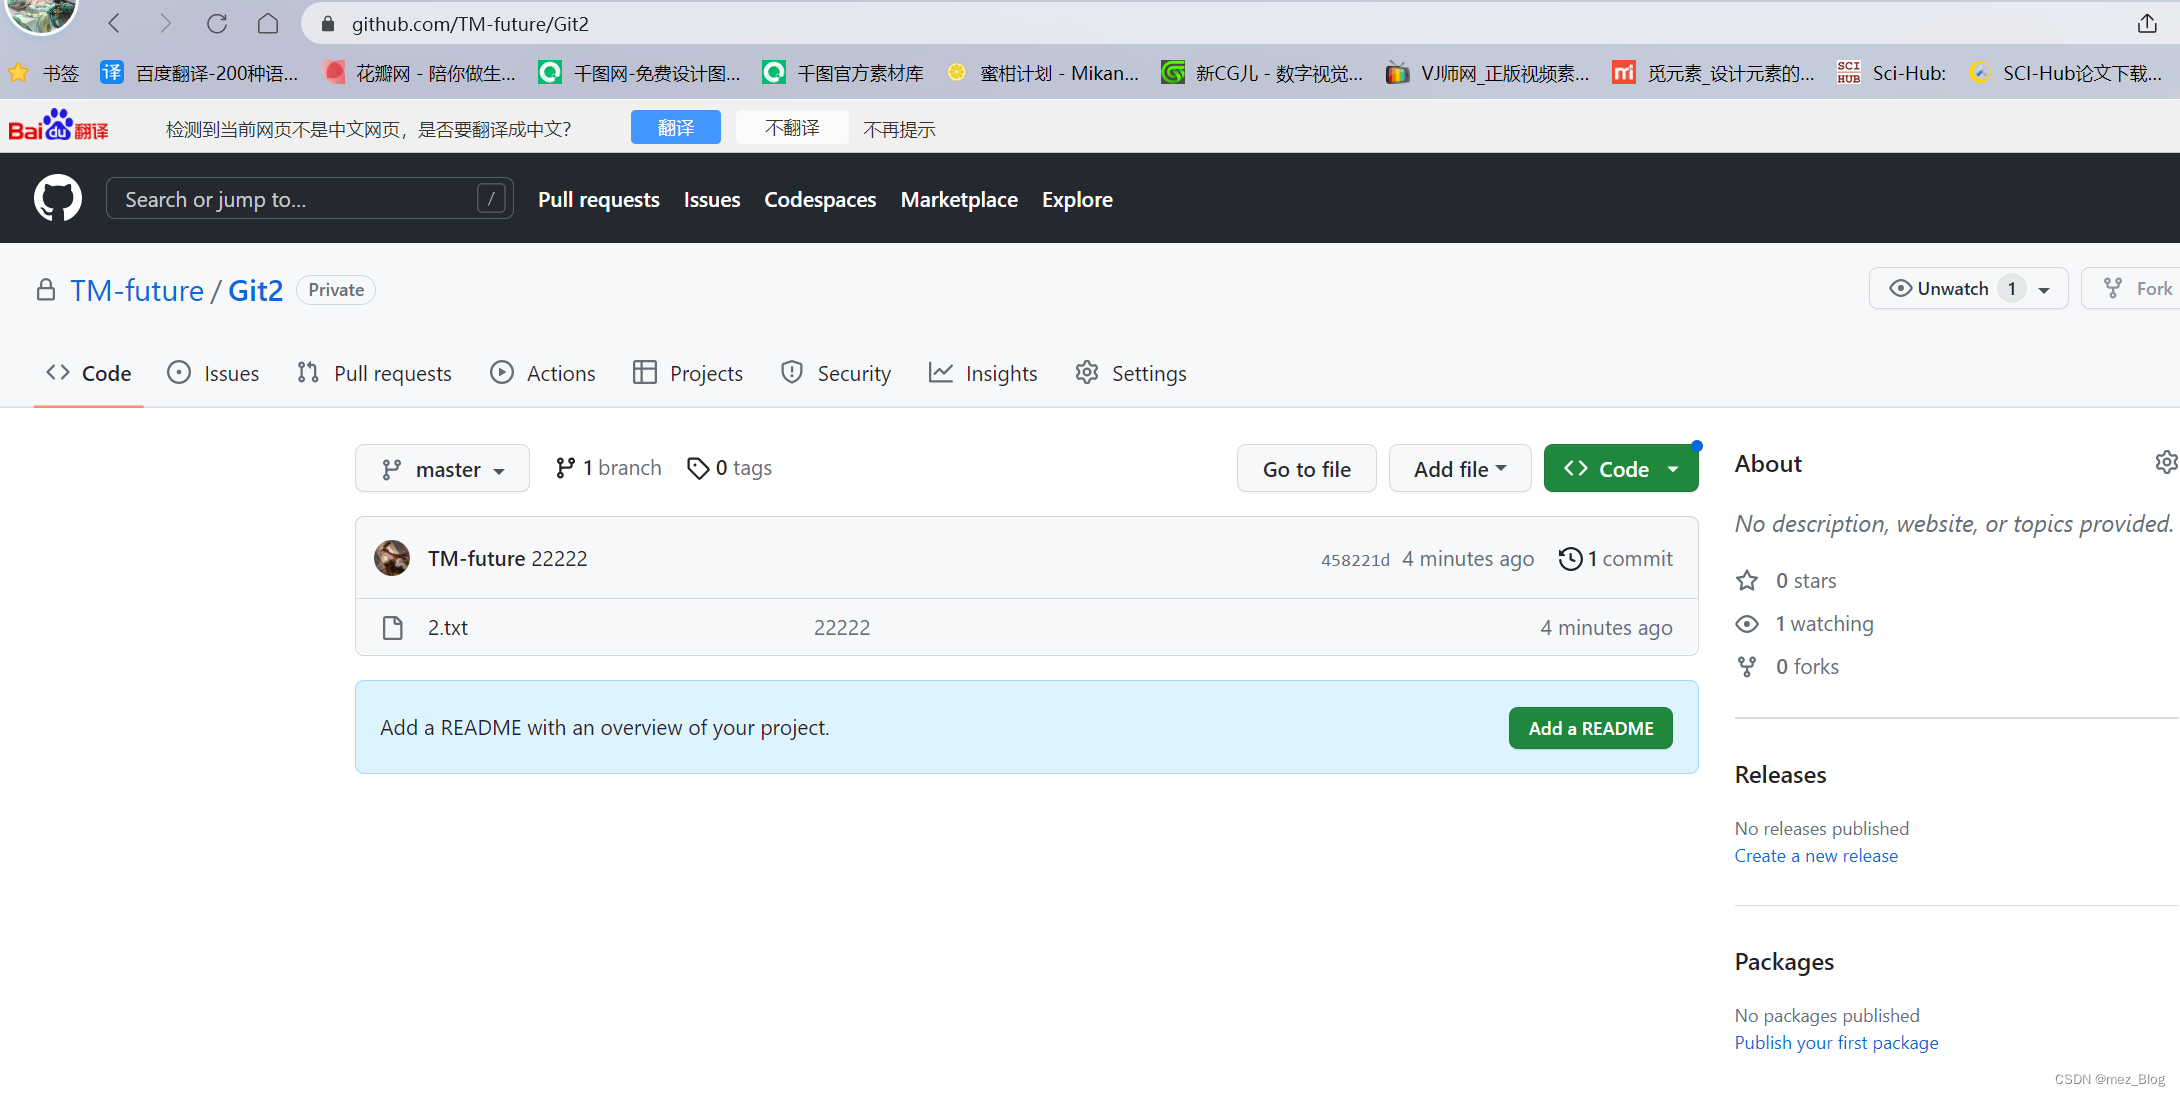Click the branch icon next to master

393,467
